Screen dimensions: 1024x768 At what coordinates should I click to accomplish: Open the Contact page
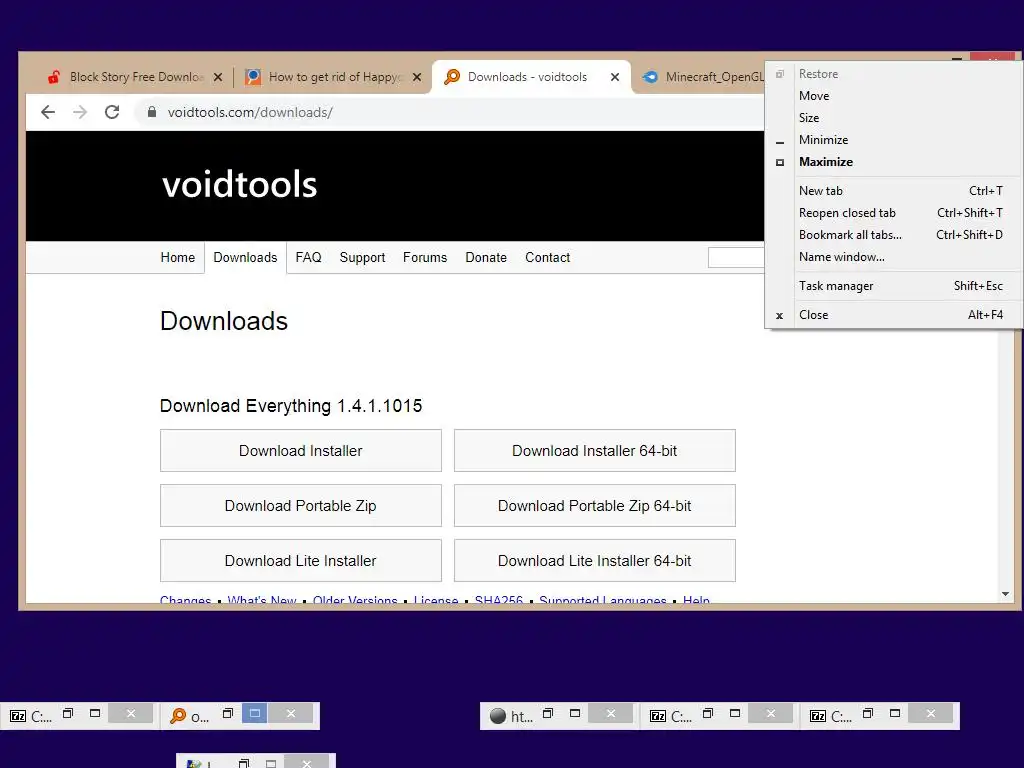coord(547,257)
